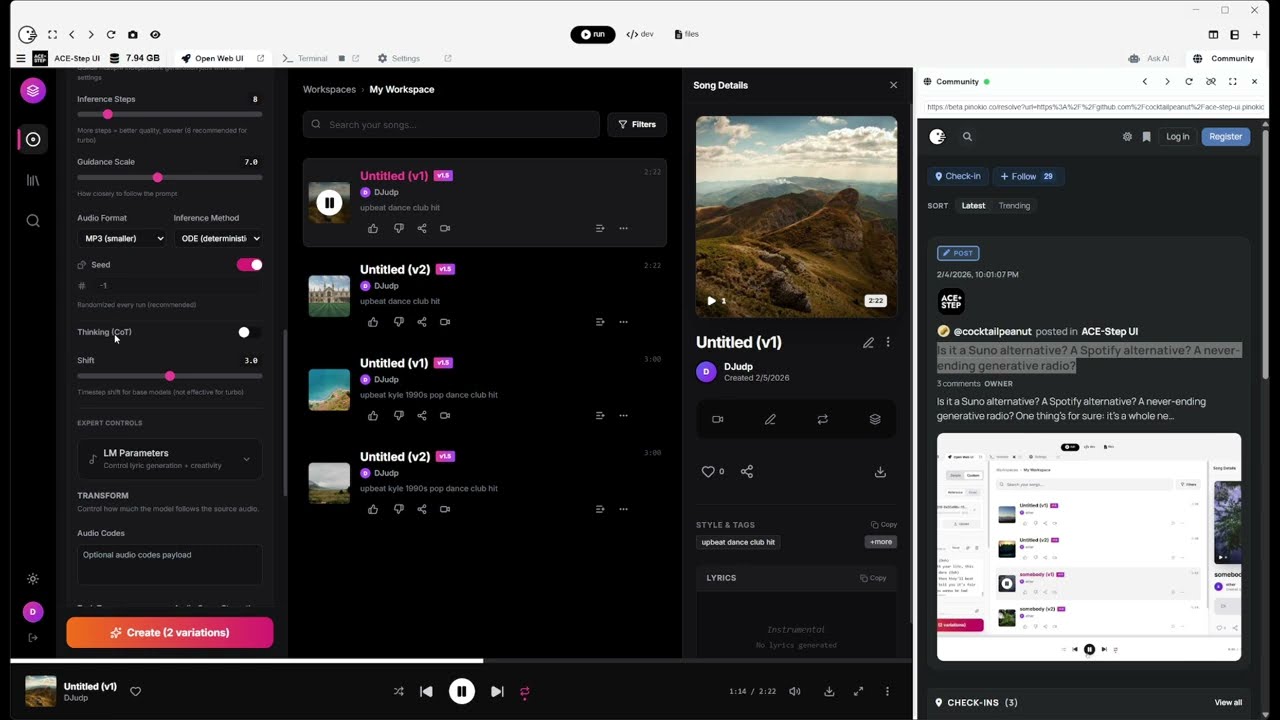Like the song with heart in Song Details
Screen dimensions: 1280x720
(x=708, y=471)
